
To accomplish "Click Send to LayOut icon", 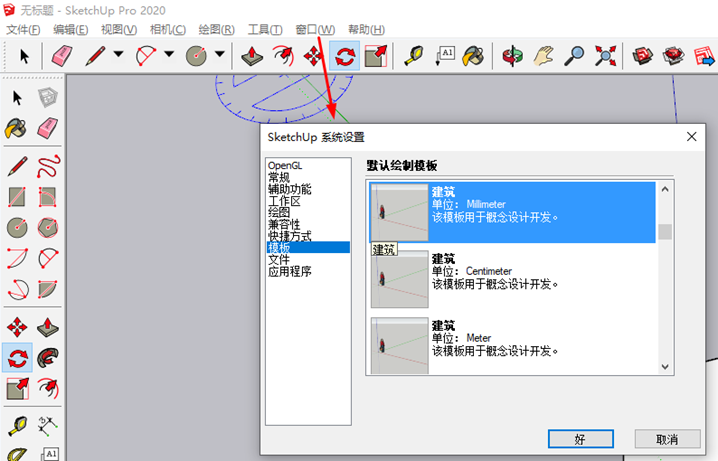I will coord(704,56).
